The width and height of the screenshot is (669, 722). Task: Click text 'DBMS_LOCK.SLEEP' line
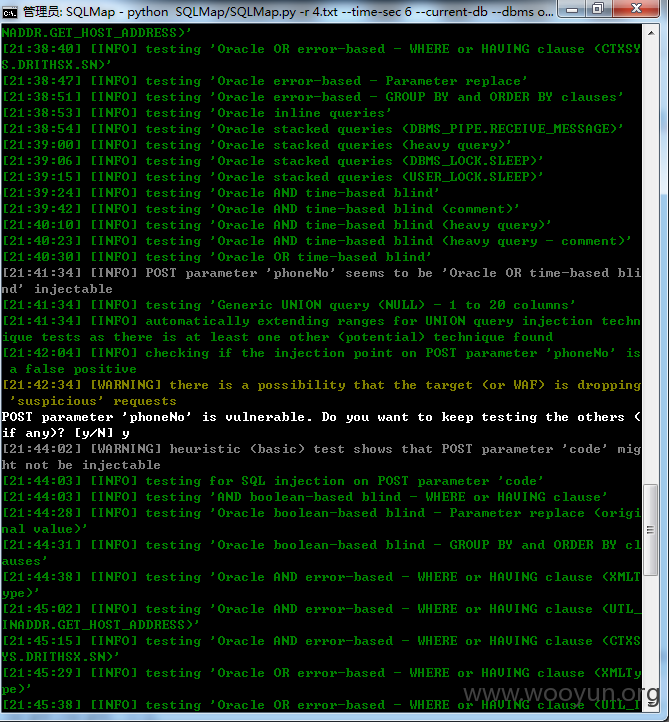tap(273, 161)
